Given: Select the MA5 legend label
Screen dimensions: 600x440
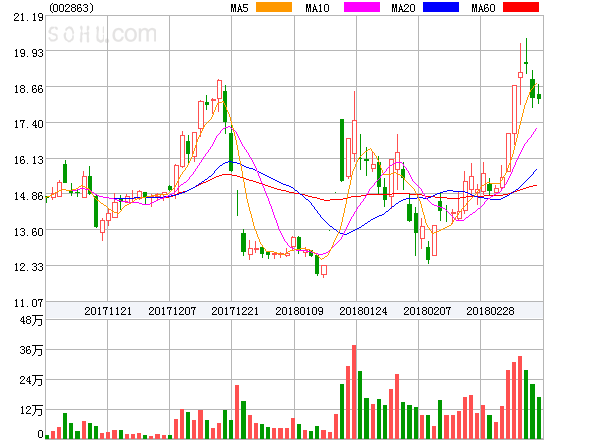Looking at the screenshot, I should (x=239, y=8).
